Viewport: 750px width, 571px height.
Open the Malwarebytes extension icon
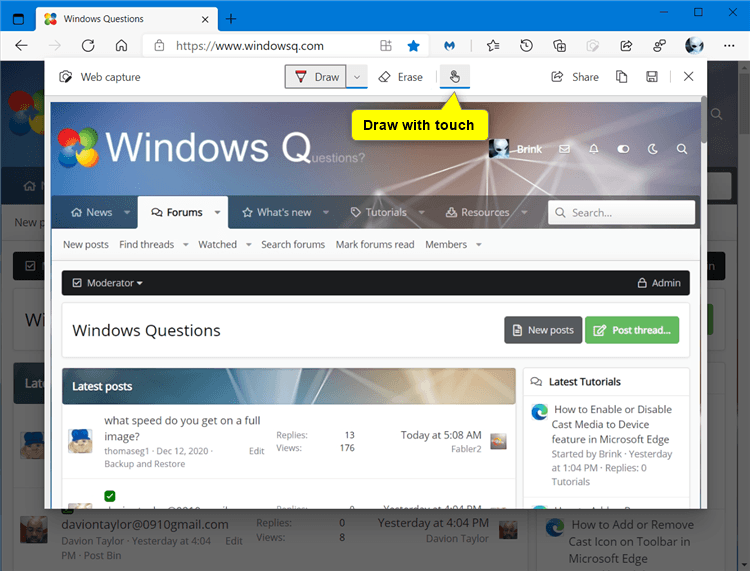tap(449, 46)
